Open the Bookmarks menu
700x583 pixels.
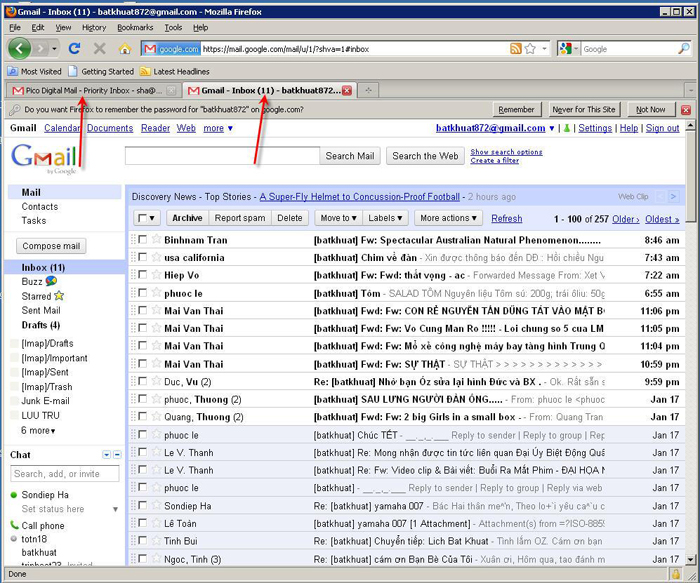coord(135,27)
